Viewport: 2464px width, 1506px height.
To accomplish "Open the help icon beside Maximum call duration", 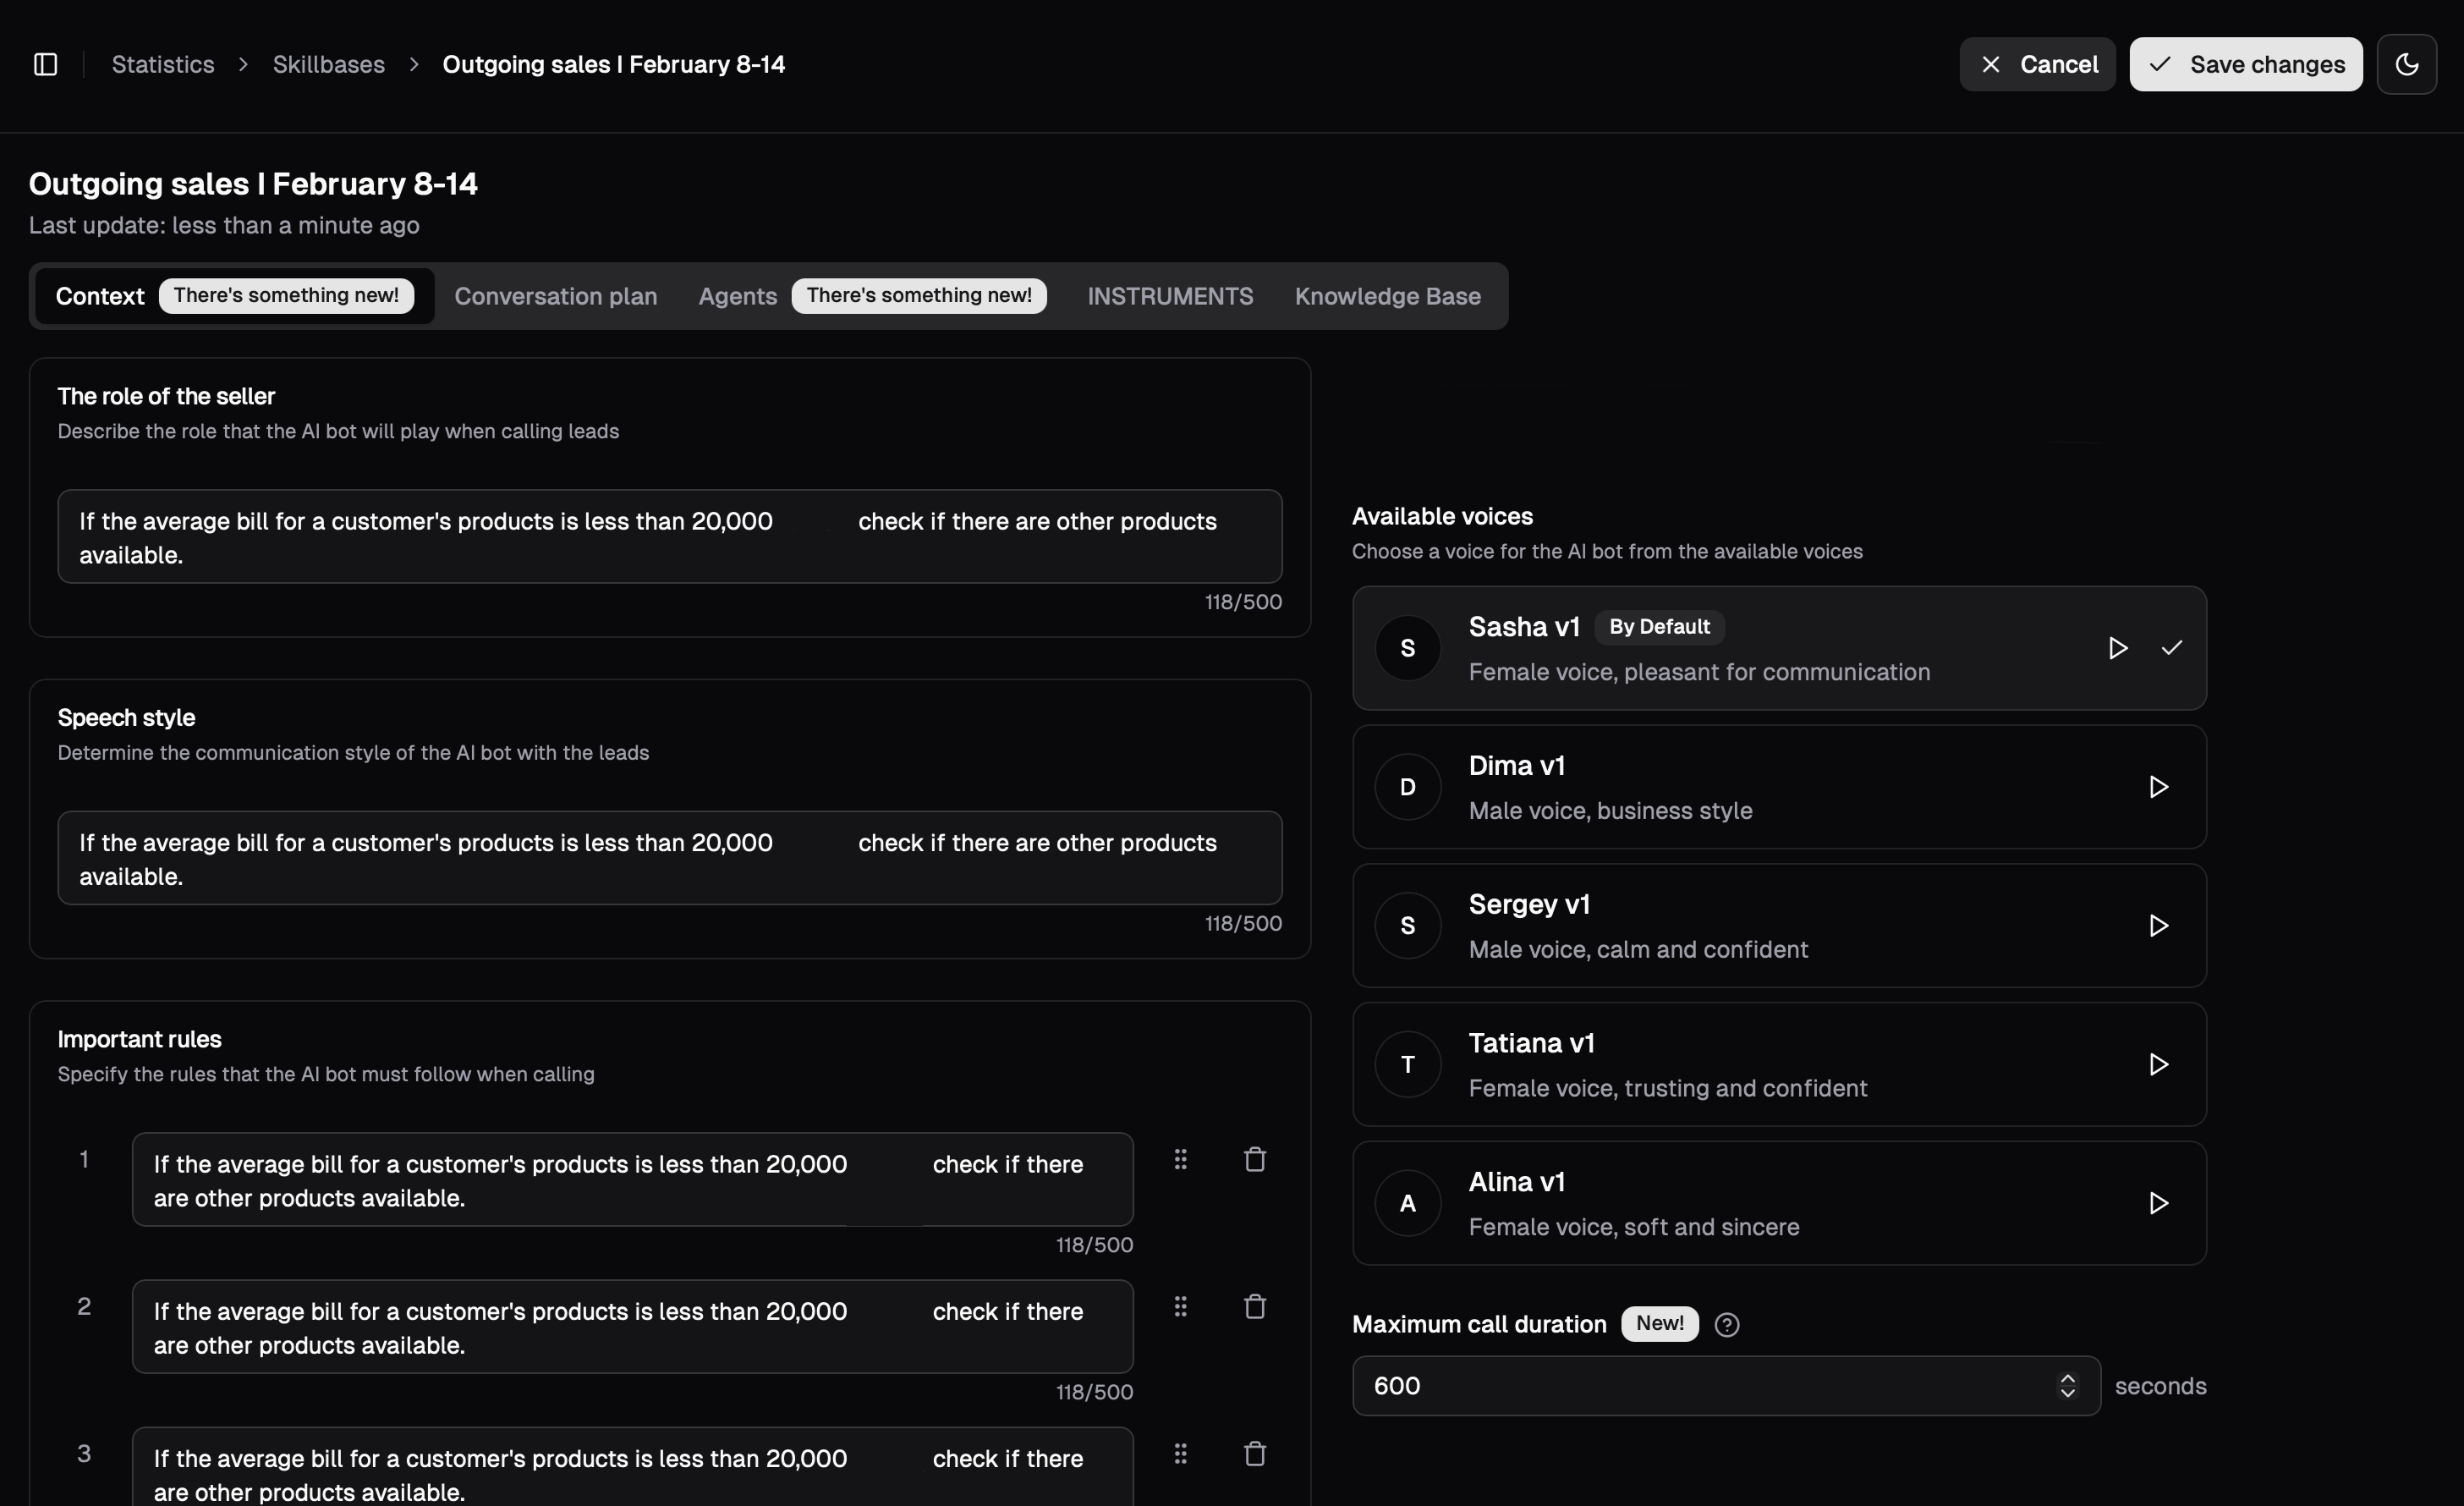I will (1726, 1324).
